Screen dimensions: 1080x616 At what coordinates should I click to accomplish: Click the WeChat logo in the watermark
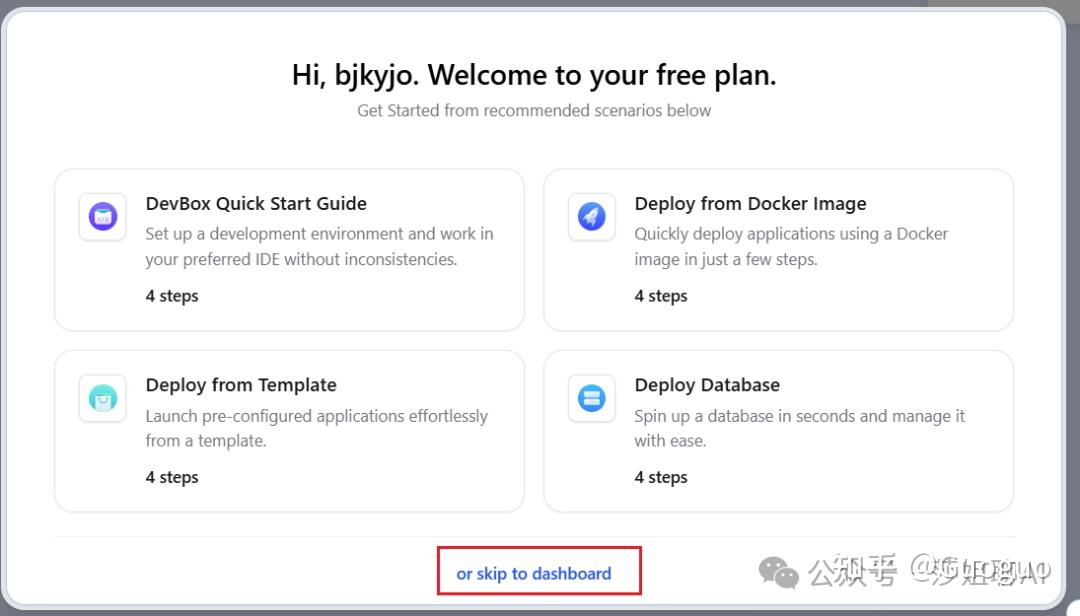pyautogui.click(x=779, y=572)
